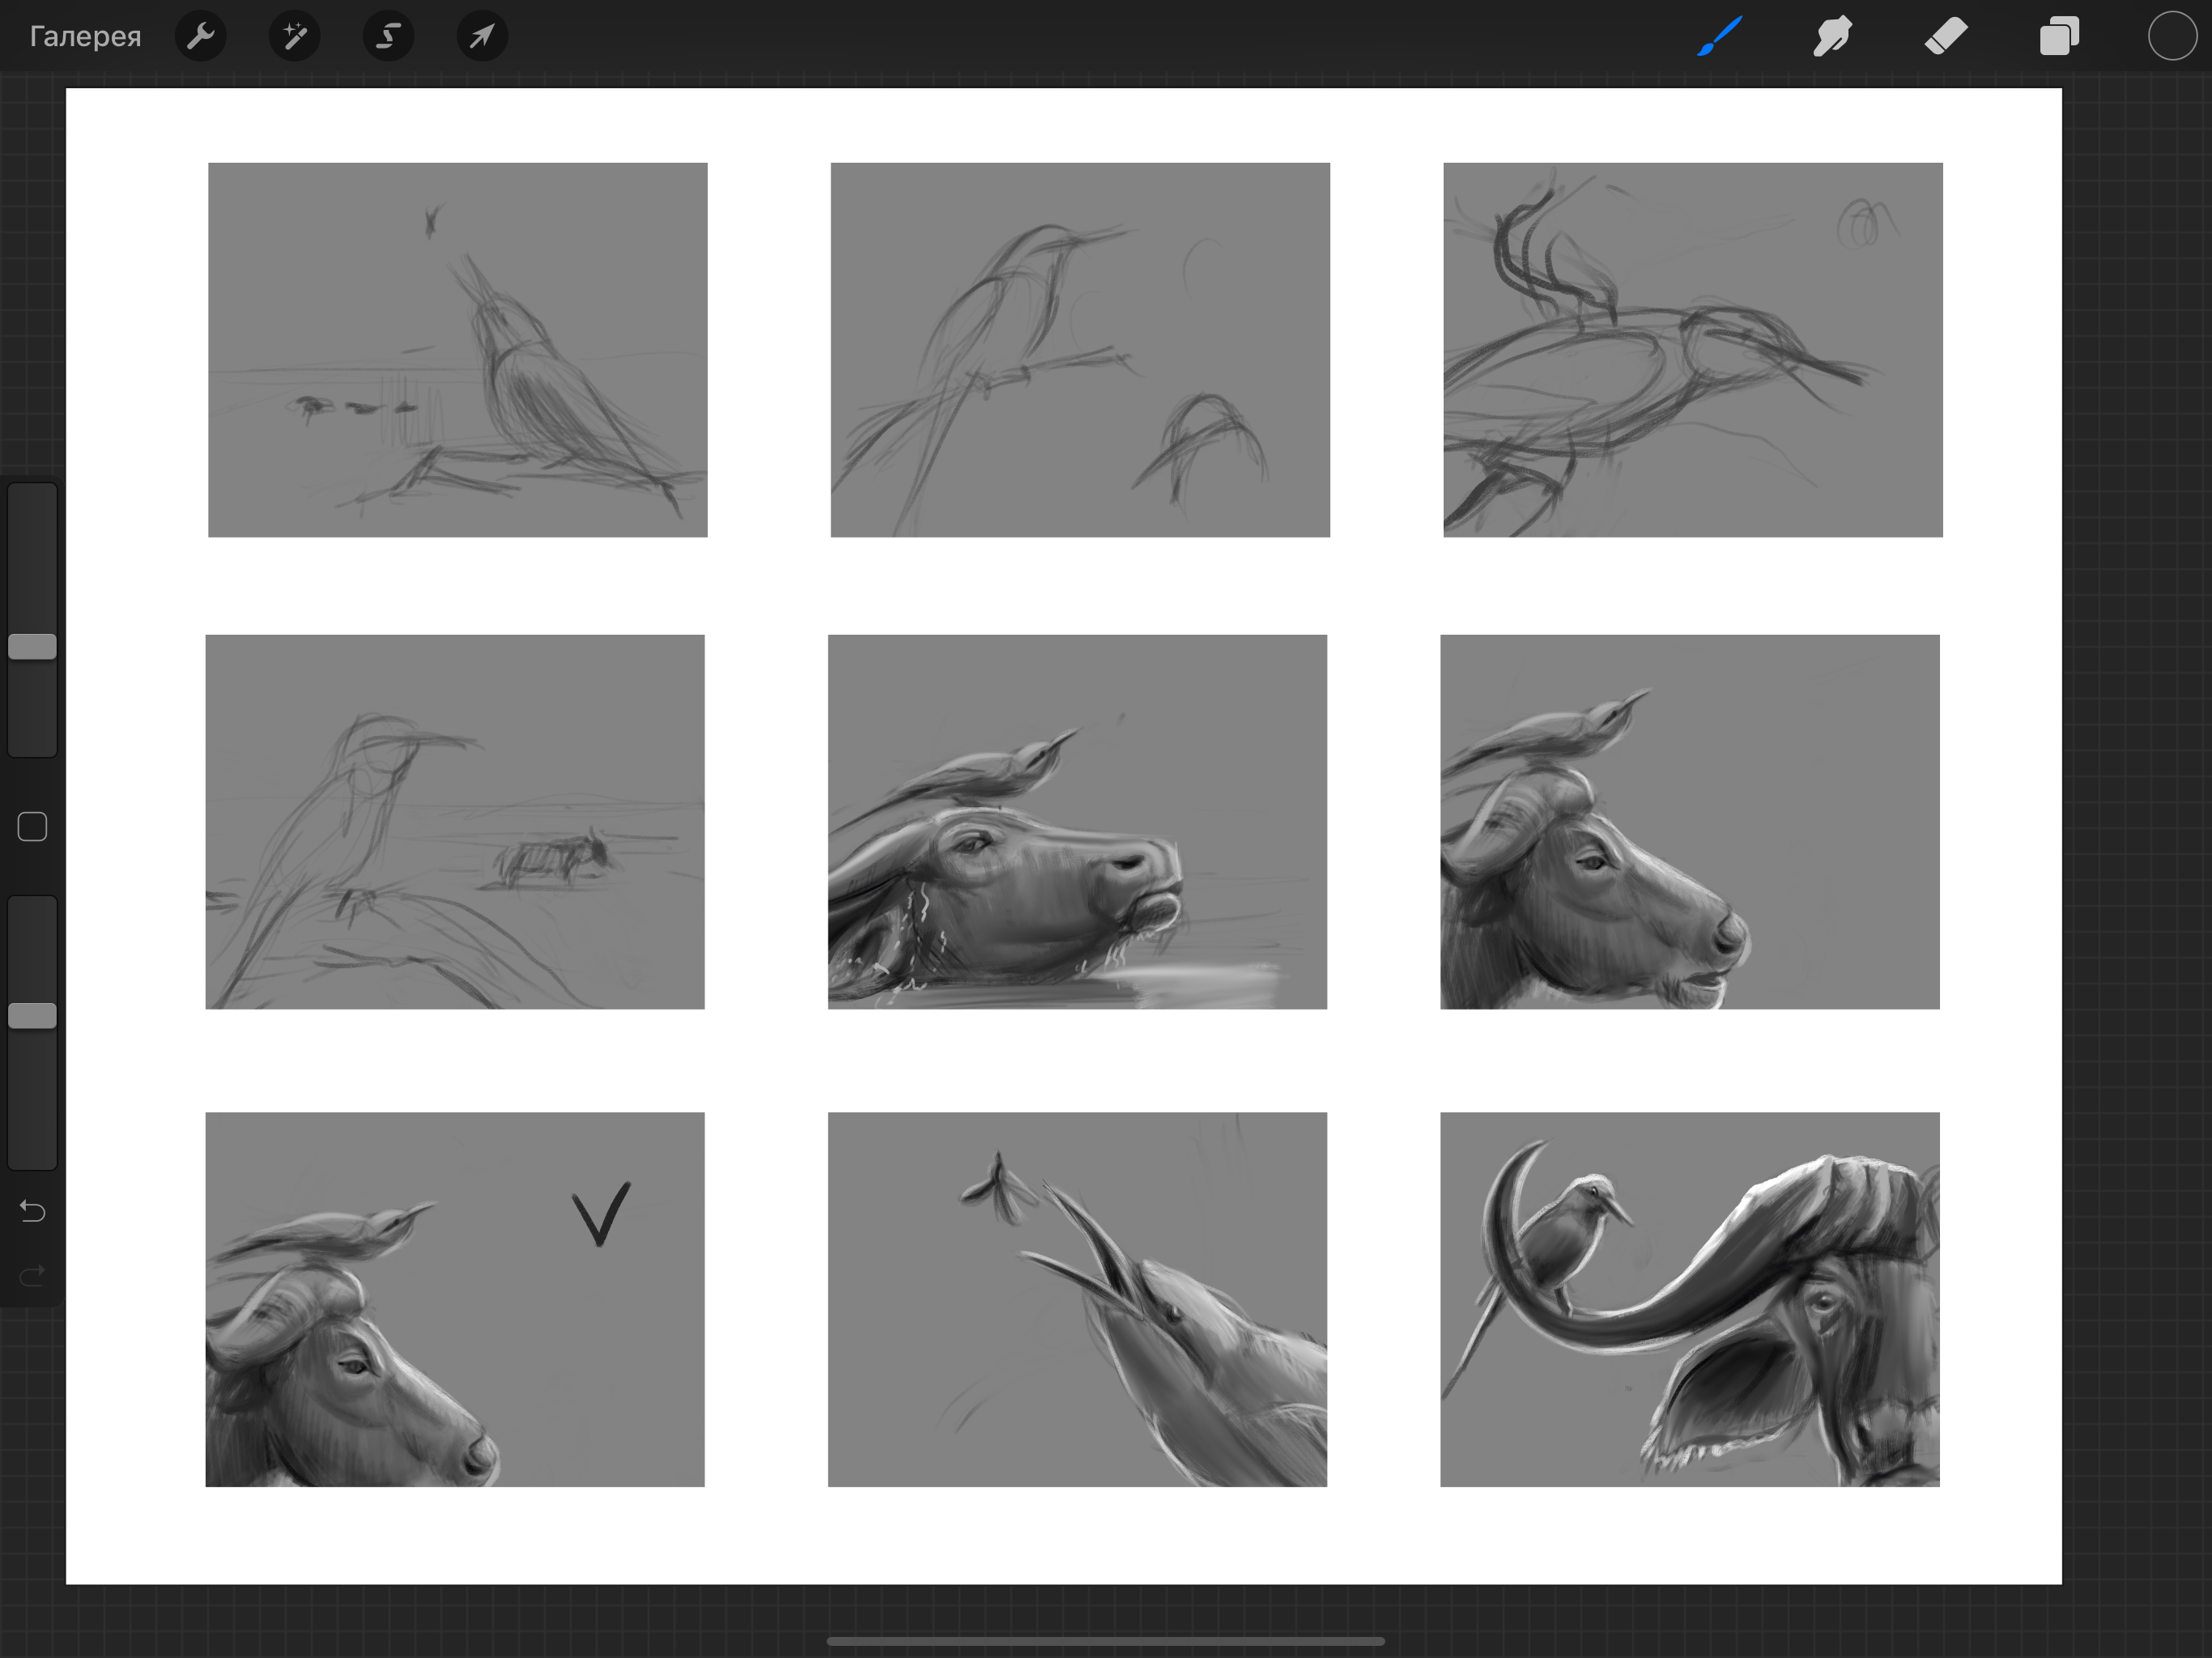Click the bird catching insect sketch

click(1077, 1299)
